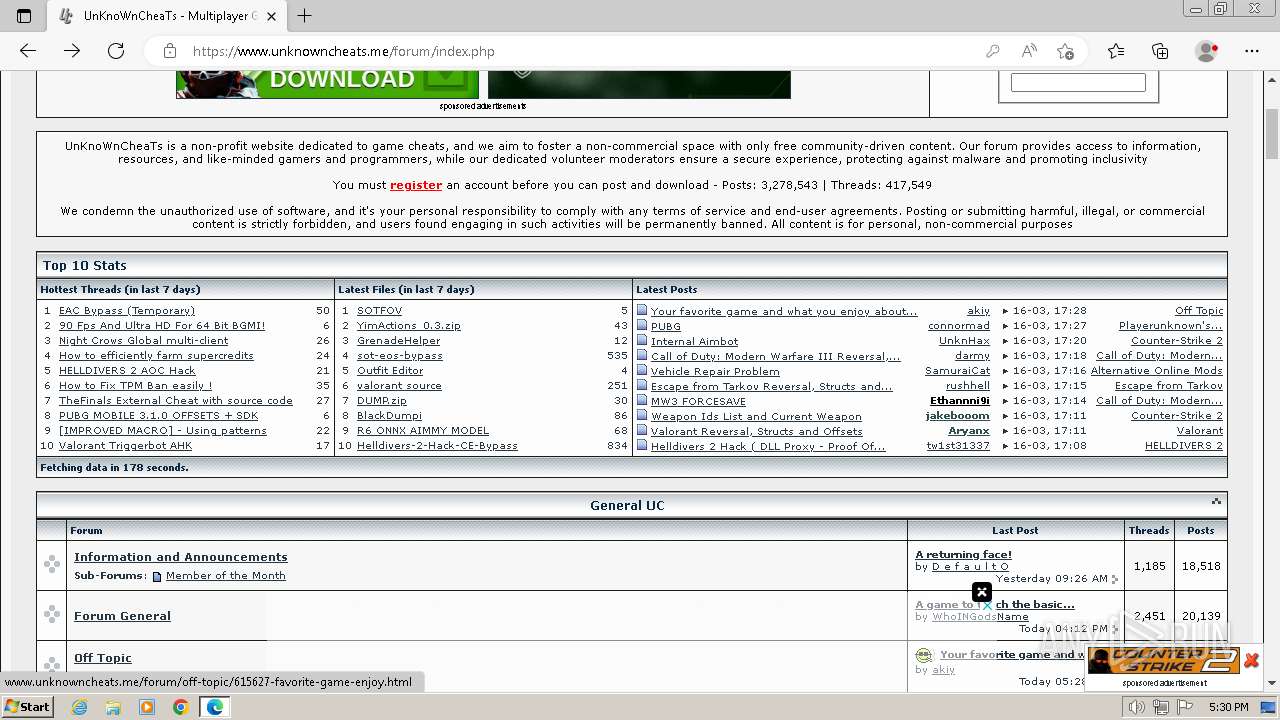The image size is (1280, 720).
Task: Reload the page with the refresh icon
Action: click(116, 51)
